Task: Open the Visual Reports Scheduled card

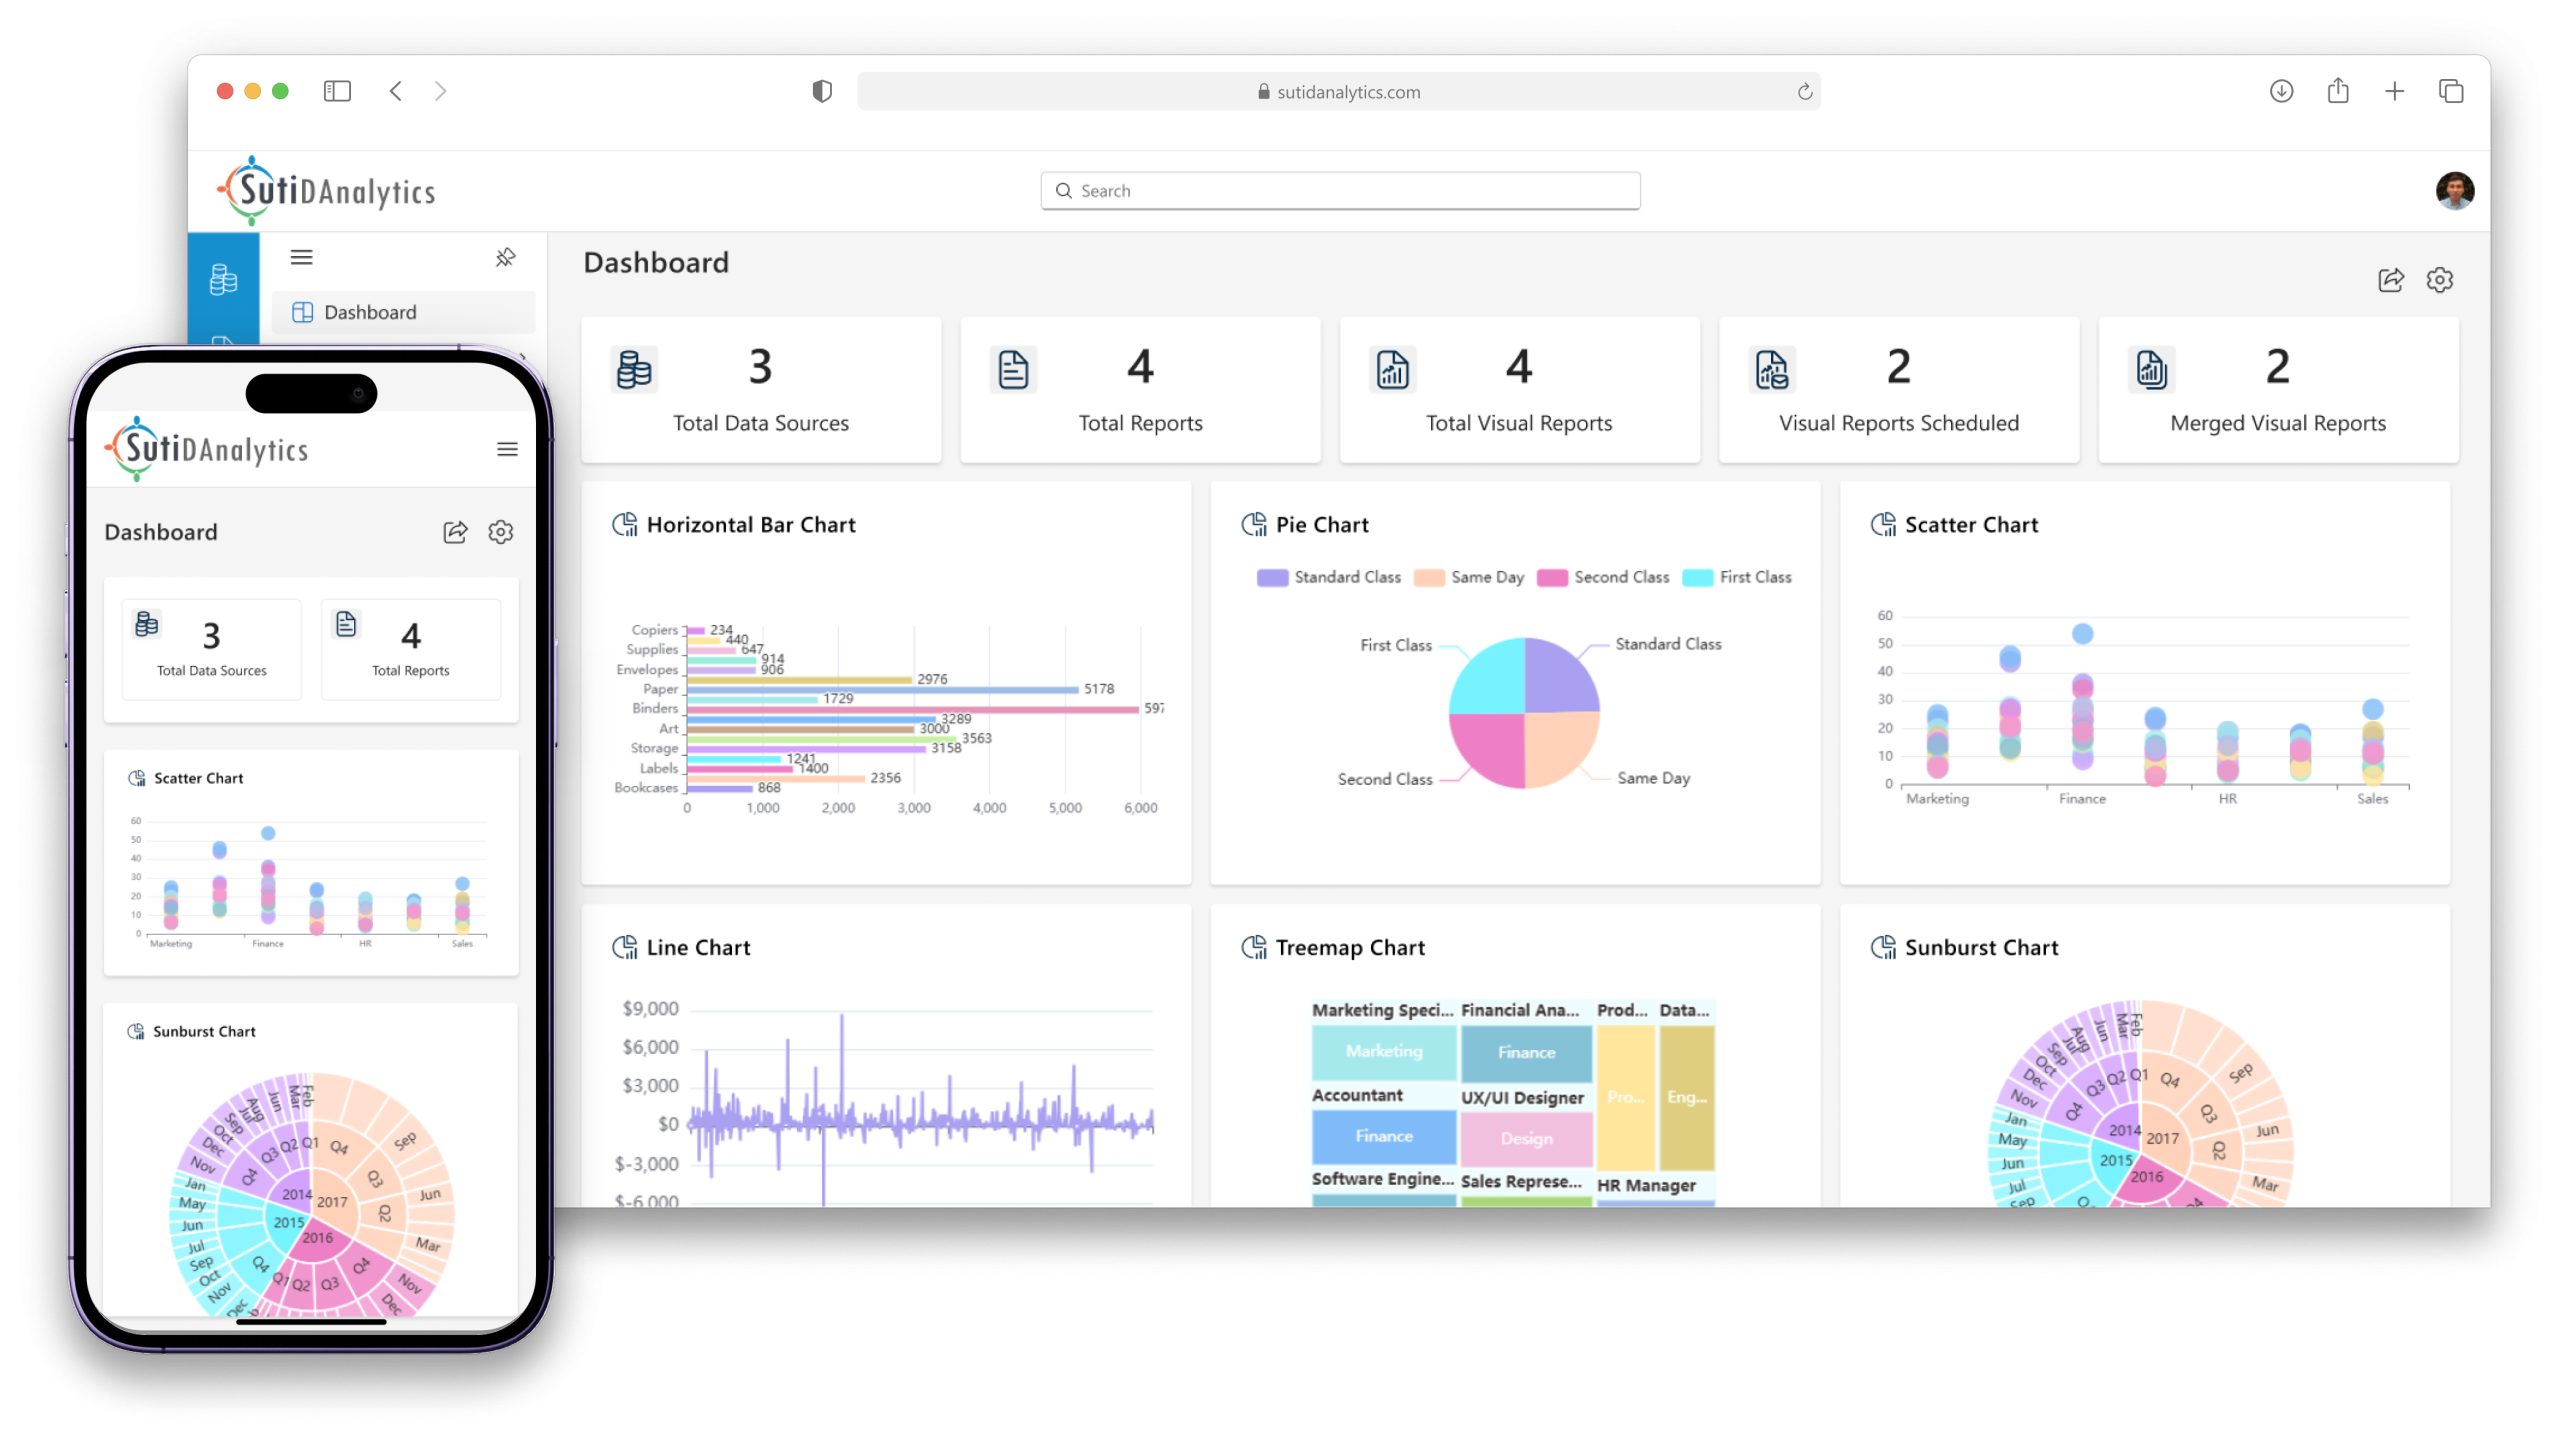Action: coord(1898,391)
